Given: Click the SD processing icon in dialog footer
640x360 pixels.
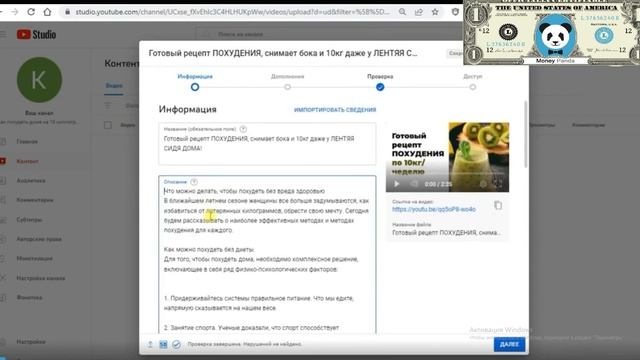Looking at the screenshot, I should point(163,344).
